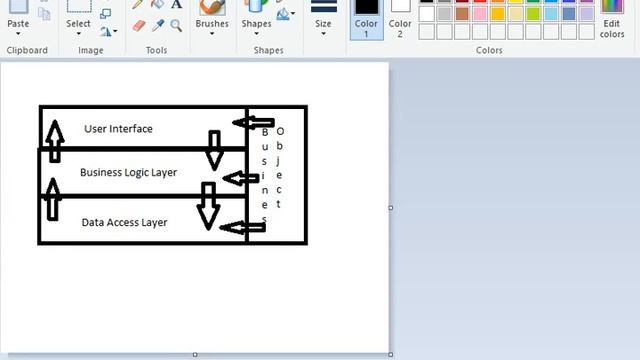640x360 pixels.
Task: Open the Edit colors dialog
Action: pos(612,19)
